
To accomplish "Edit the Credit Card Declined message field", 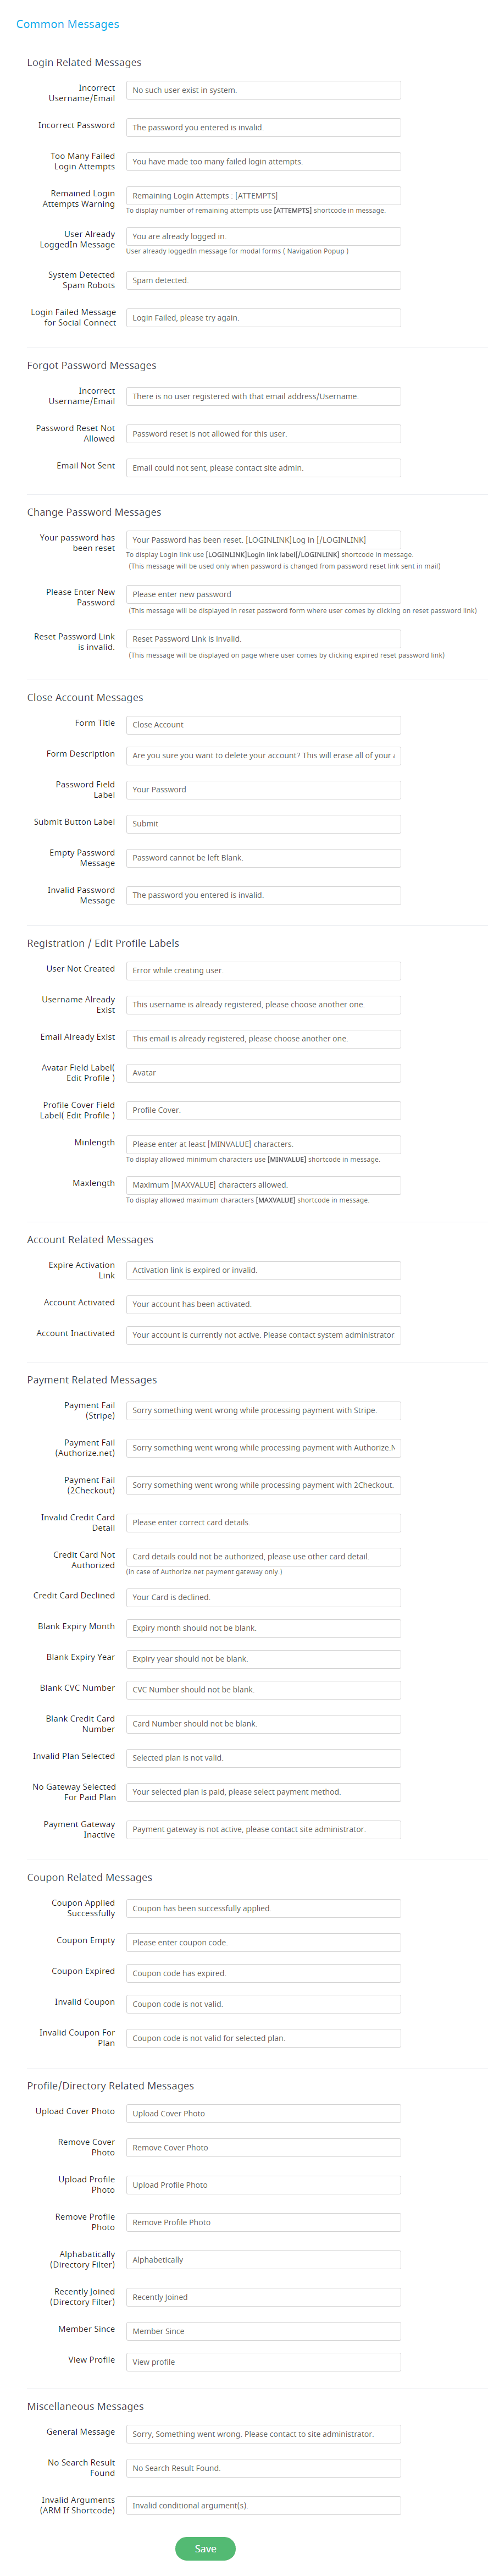I will point(263,1597).
